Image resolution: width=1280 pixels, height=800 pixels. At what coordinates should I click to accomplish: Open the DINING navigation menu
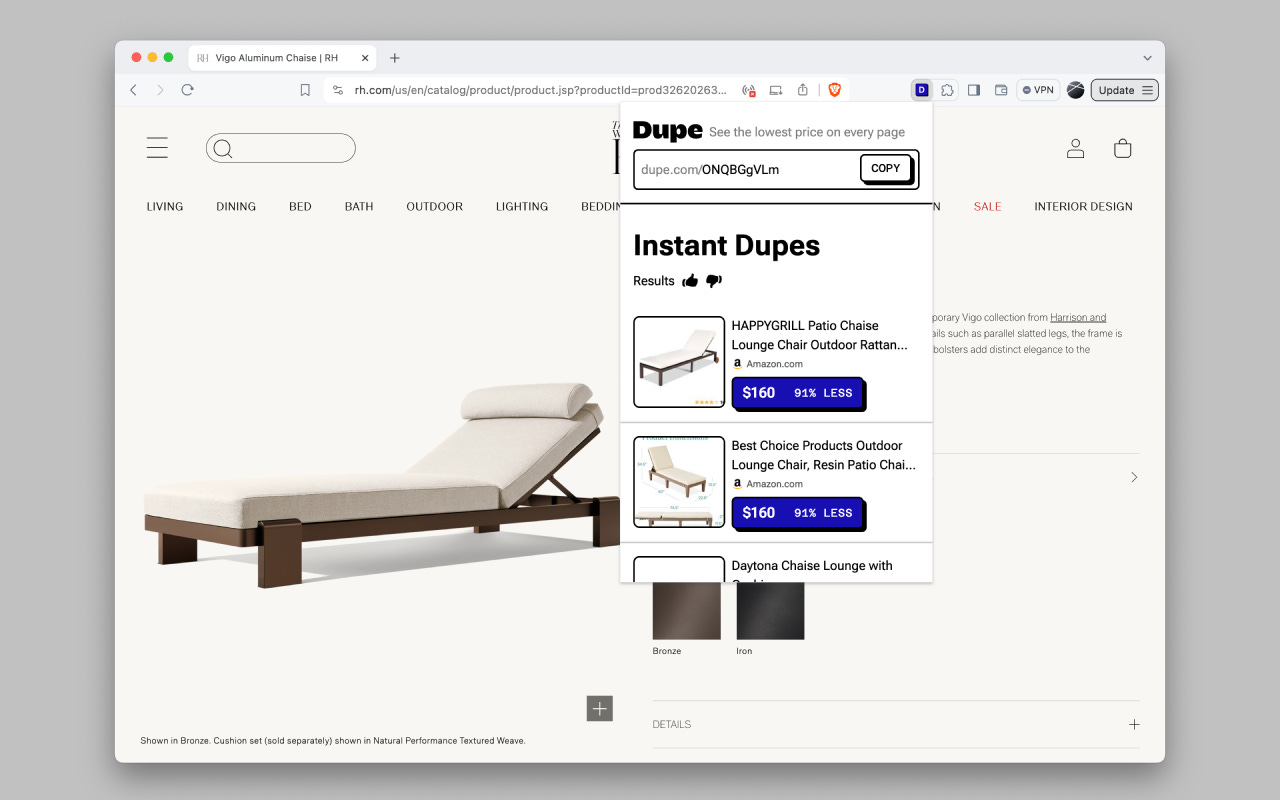click(236, 207)
